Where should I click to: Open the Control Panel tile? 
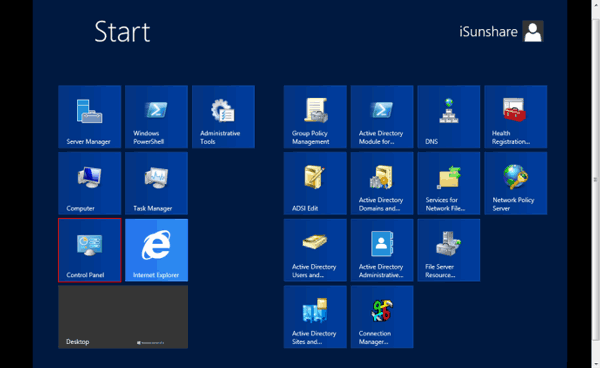(90, 250)
